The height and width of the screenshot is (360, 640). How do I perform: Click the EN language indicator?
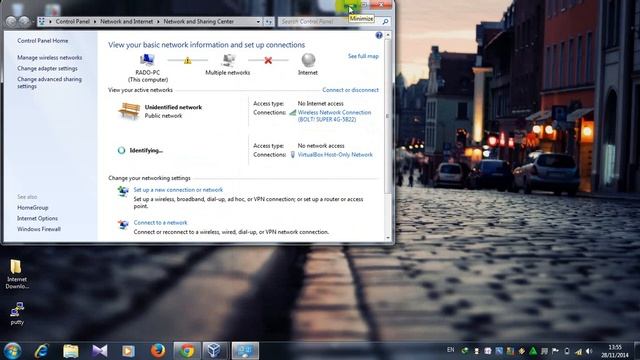click(451, 350)
